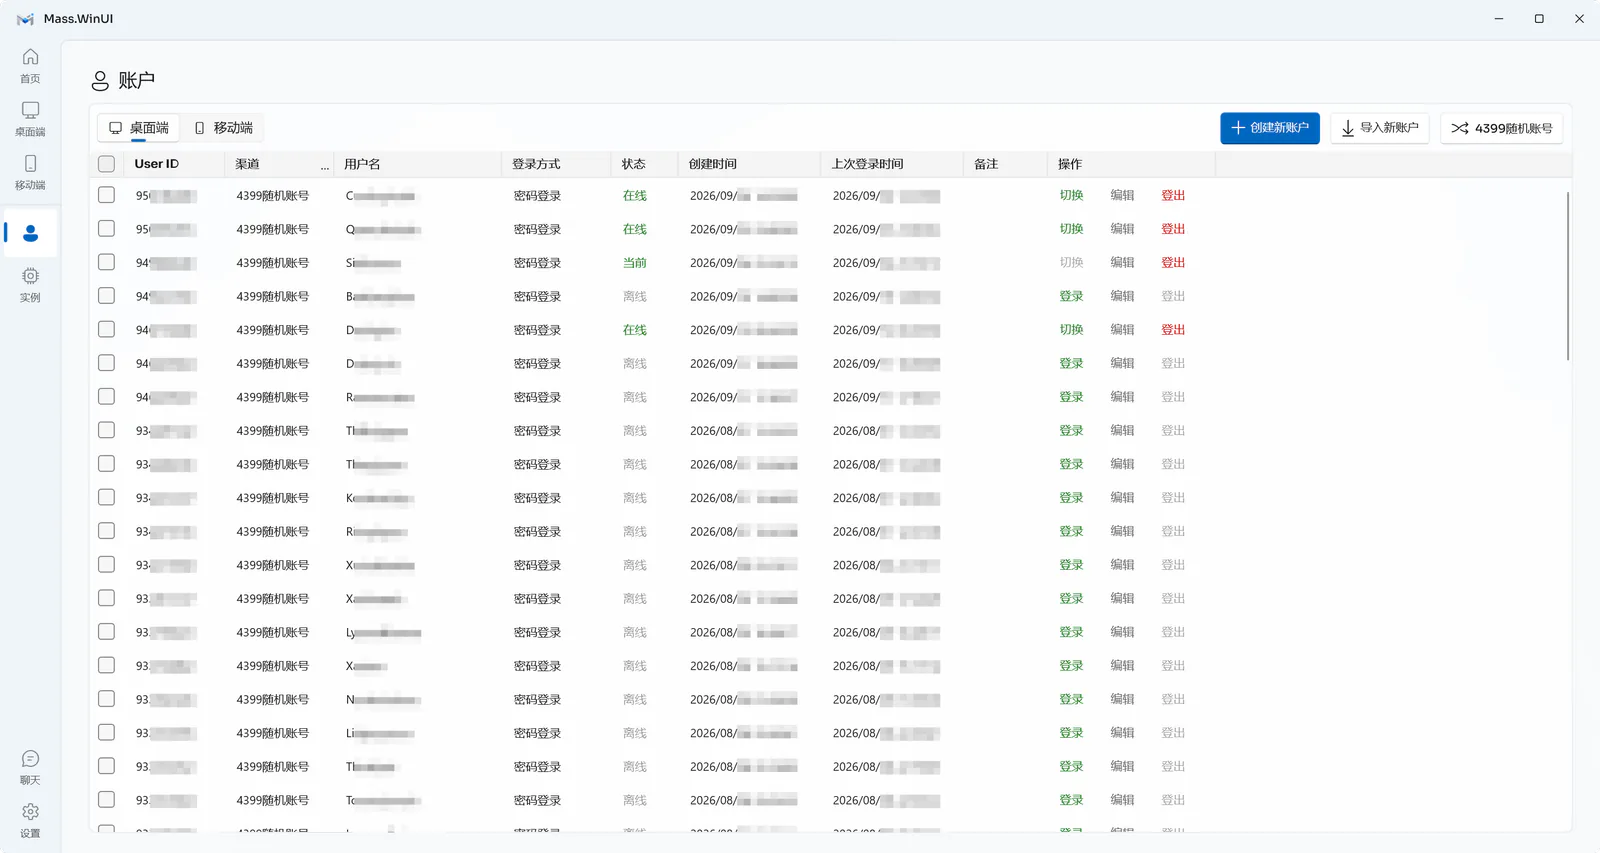Open the 实例 section in the sidebar

pyautogui.click(x=30, y=285)
